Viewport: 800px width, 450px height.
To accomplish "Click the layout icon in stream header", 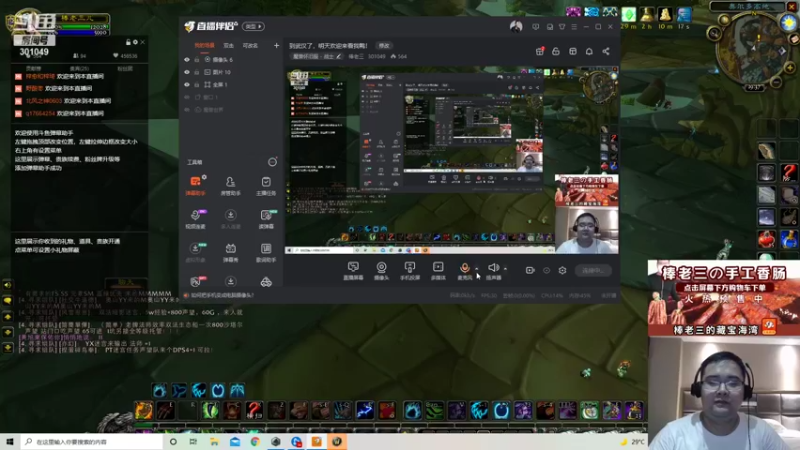I will pyautogui.click(x=573, y=51).
